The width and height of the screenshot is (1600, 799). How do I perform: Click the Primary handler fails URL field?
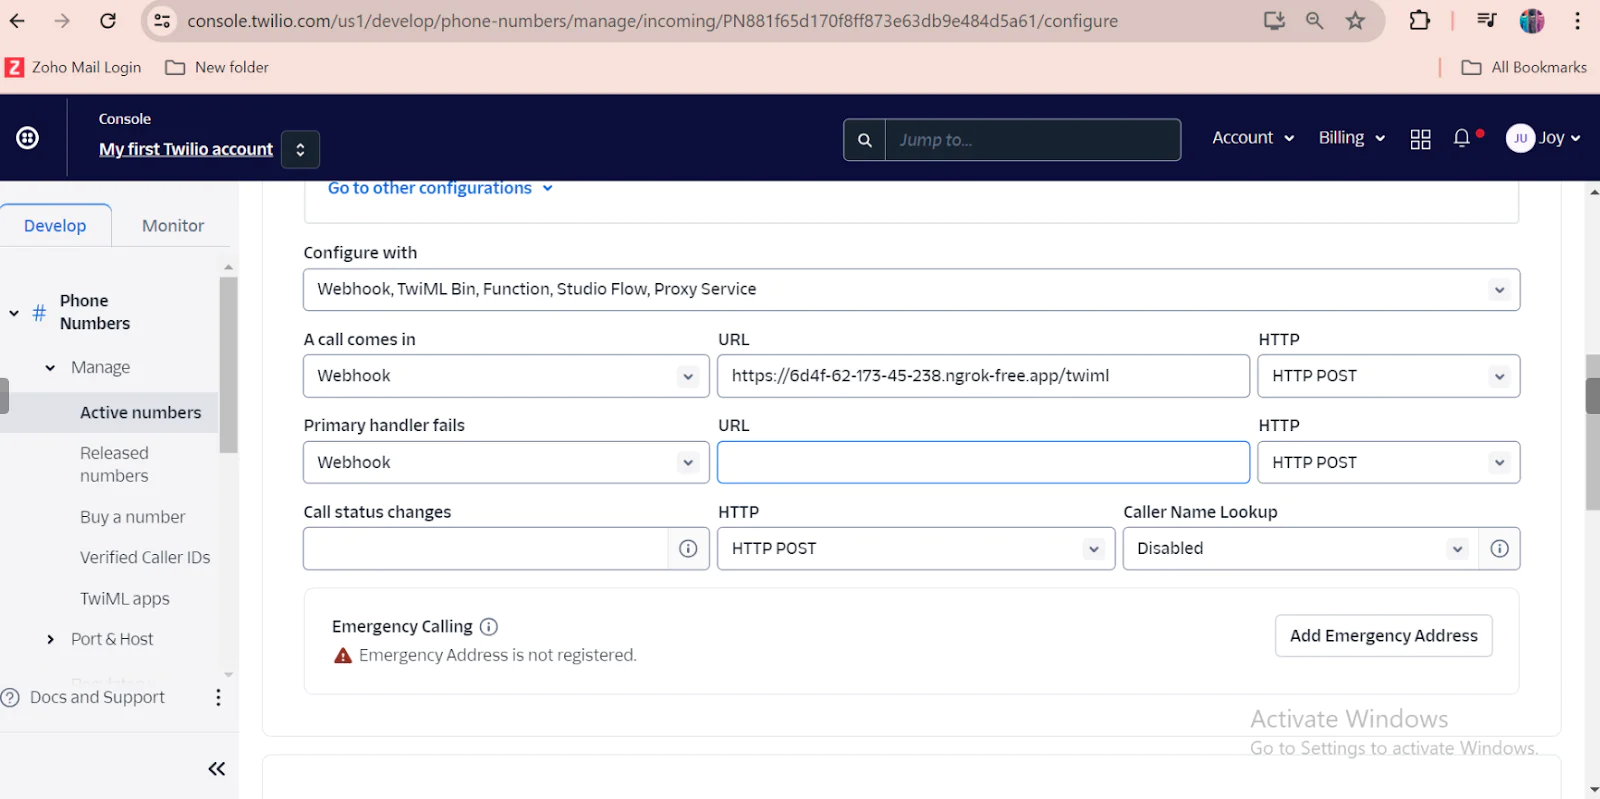[983, 462]
